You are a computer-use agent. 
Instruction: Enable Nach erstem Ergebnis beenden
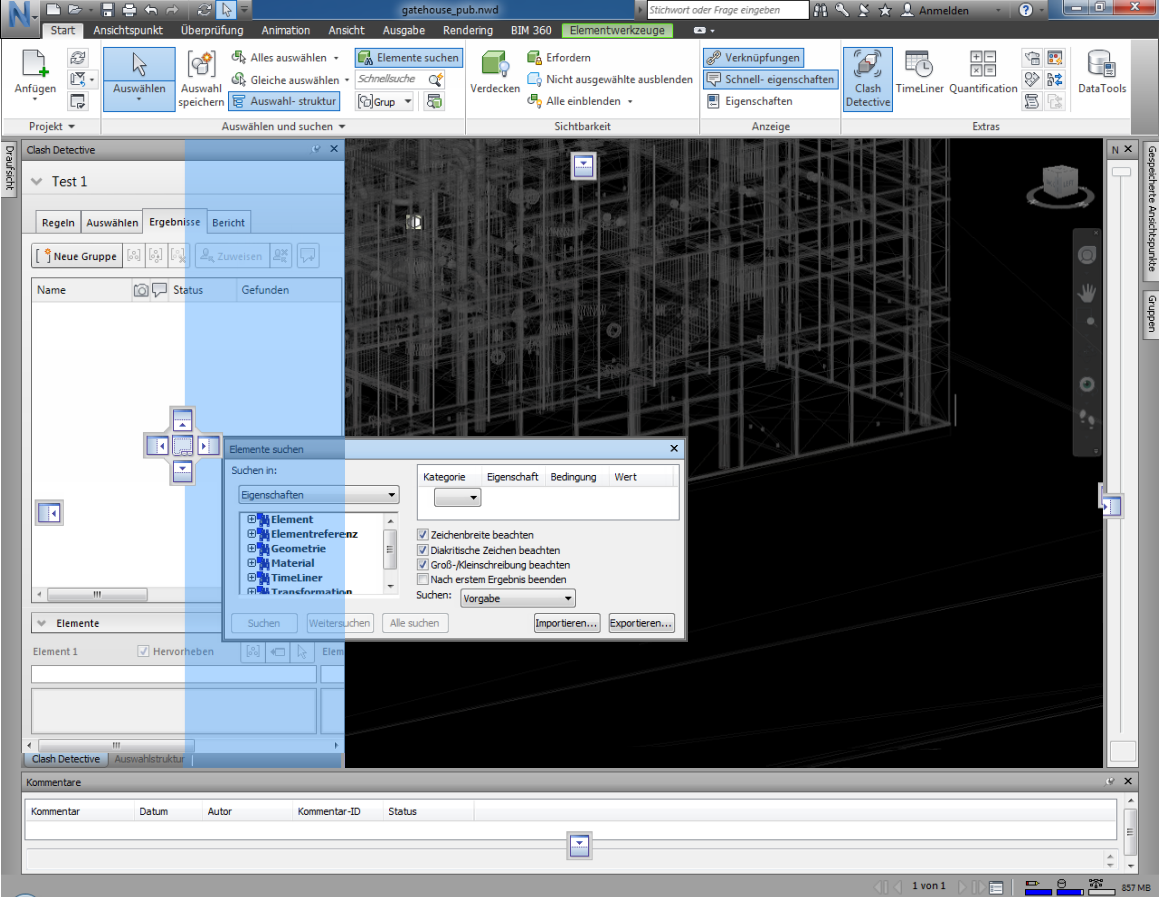(x=423, y=579)
